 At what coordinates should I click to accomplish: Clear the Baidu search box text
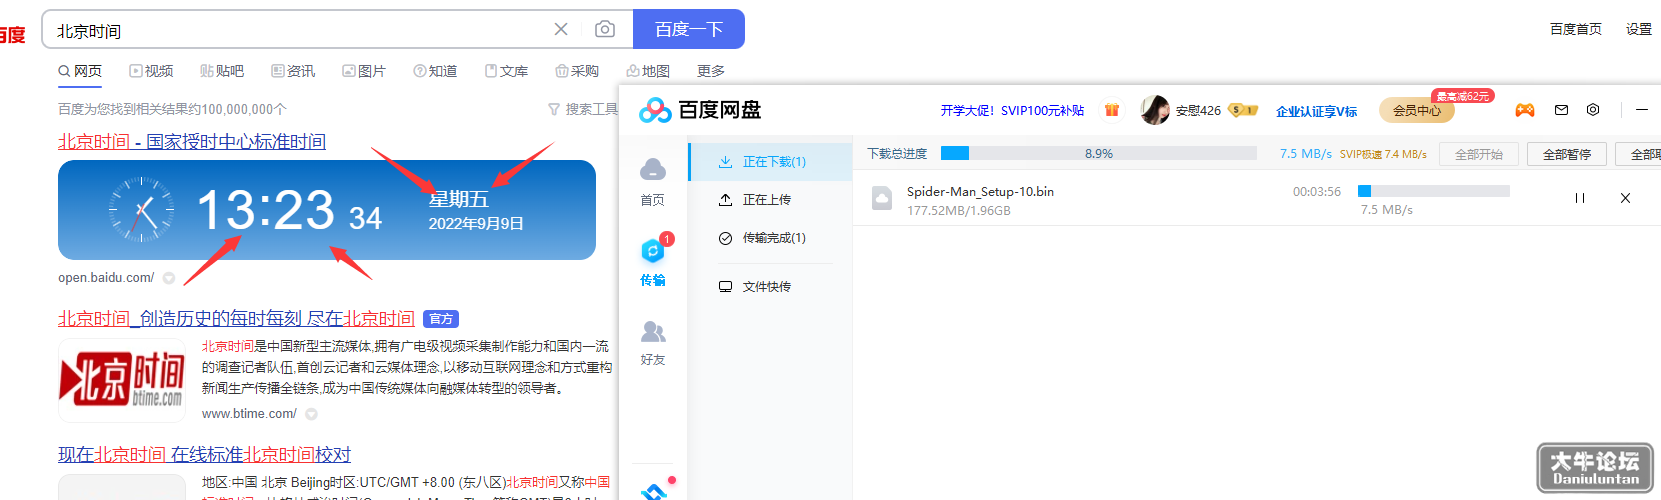(561, 30)
